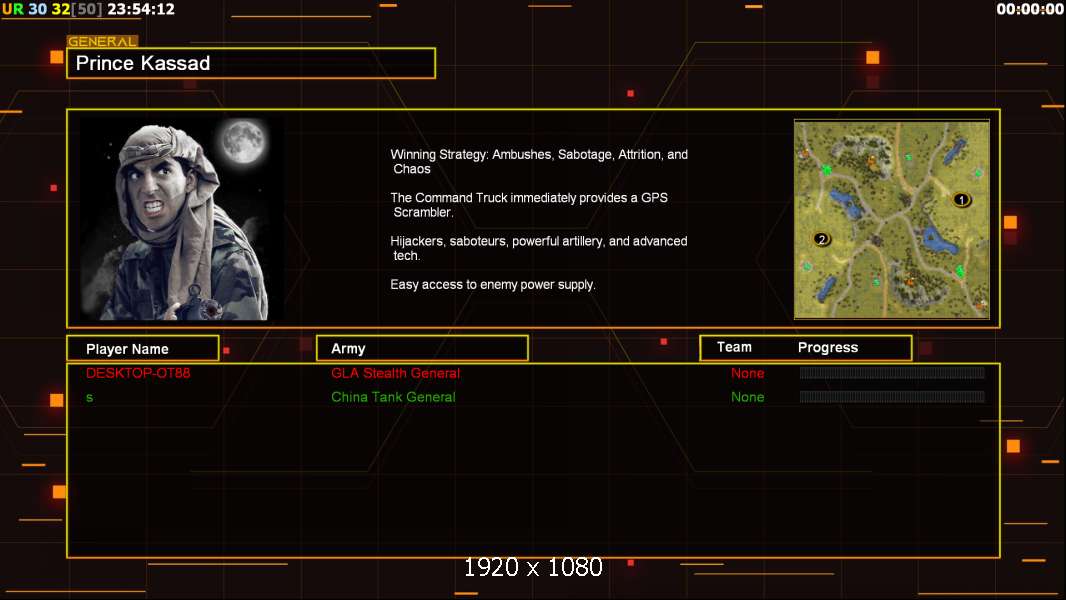This screenshot has height=600, width=1066.
Task: Click the Command Truck GPS Scrambler text
Action: click(529, 205)
